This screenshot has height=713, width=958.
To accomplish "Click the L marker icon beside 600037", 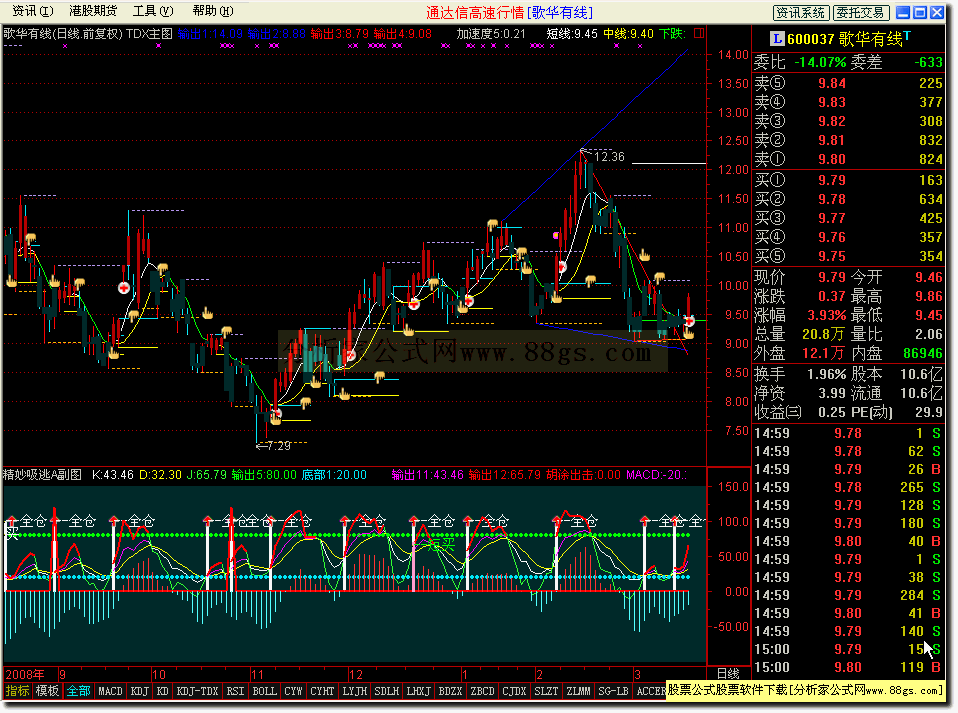I will click(777, 39).
